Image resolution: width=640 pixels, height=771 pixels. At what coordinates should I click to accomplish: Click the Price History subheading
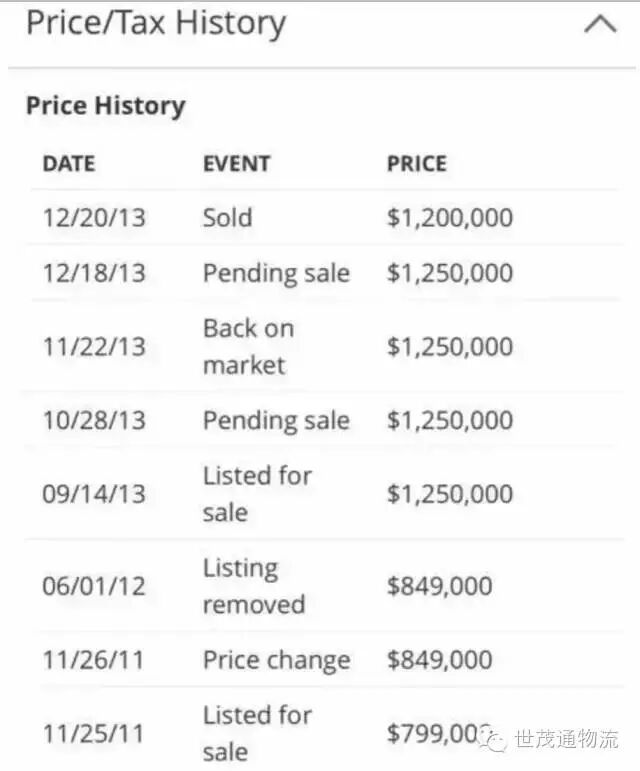[x=105, y=106]
